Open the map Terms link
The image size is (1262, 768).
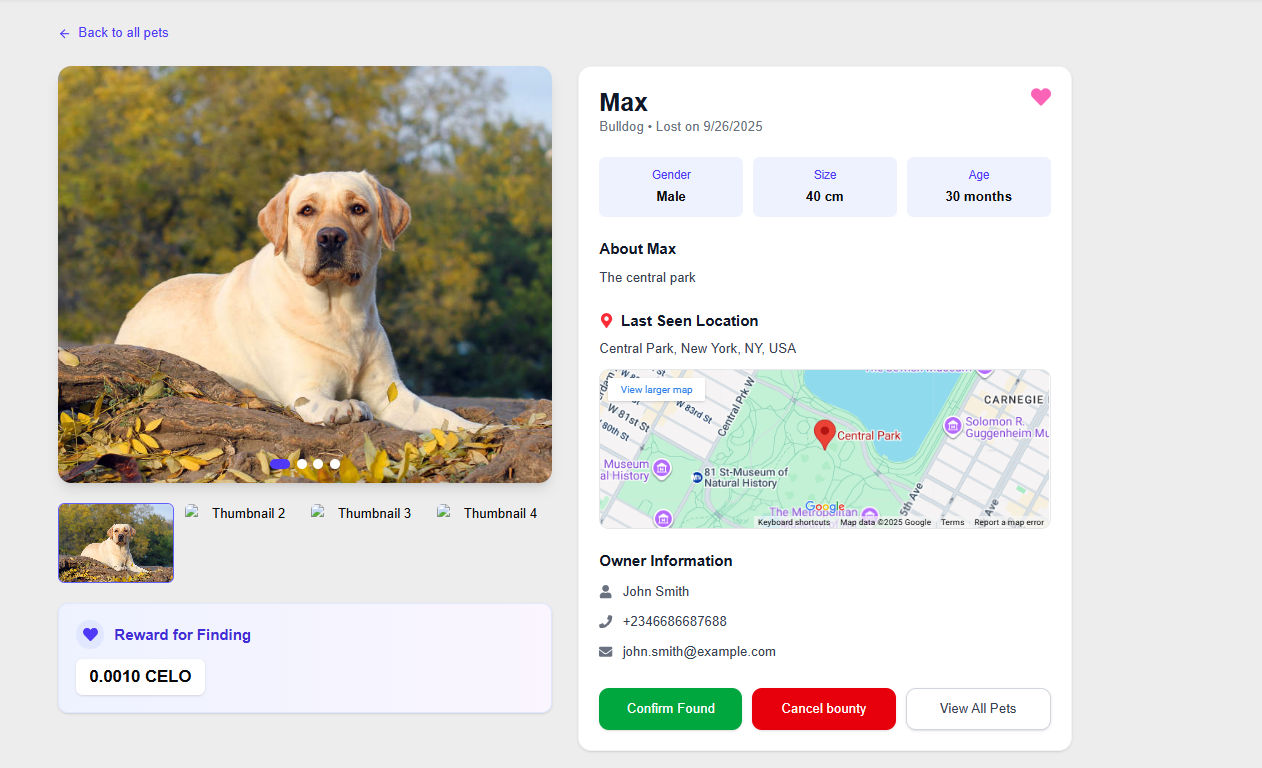[952, 522]
